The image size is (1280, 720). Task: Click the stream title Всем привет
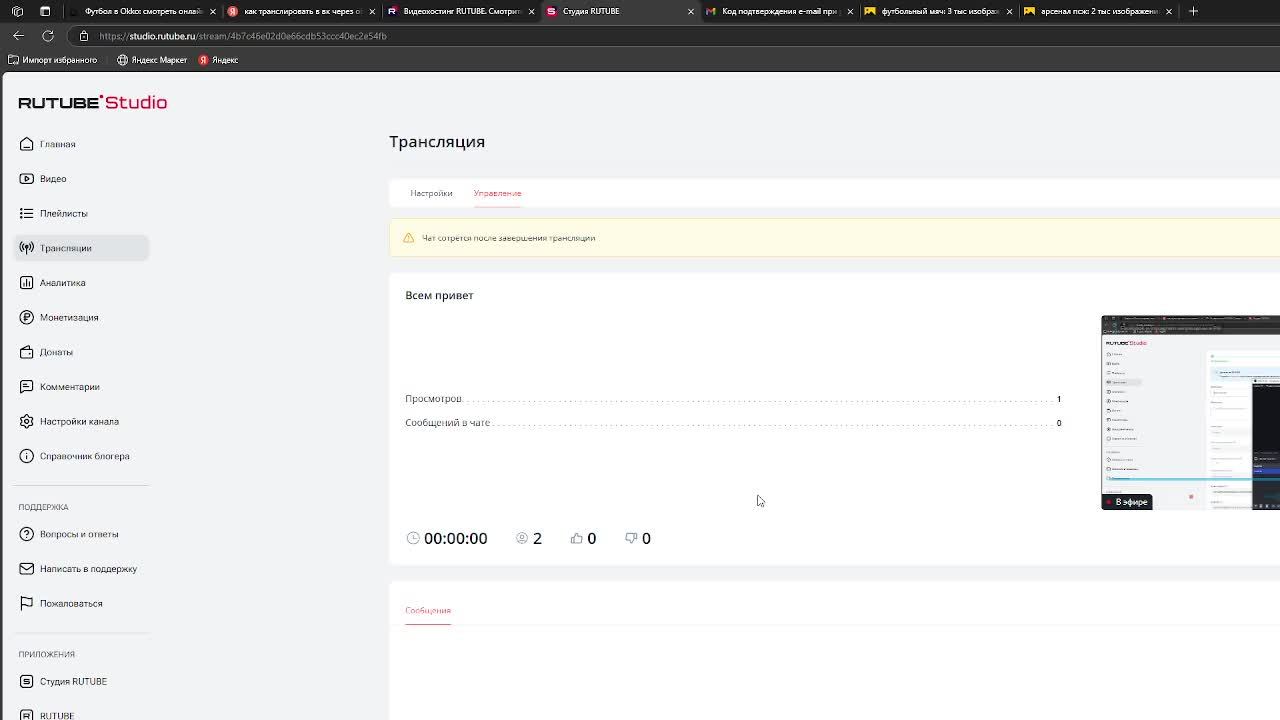(x=439, y=295)
